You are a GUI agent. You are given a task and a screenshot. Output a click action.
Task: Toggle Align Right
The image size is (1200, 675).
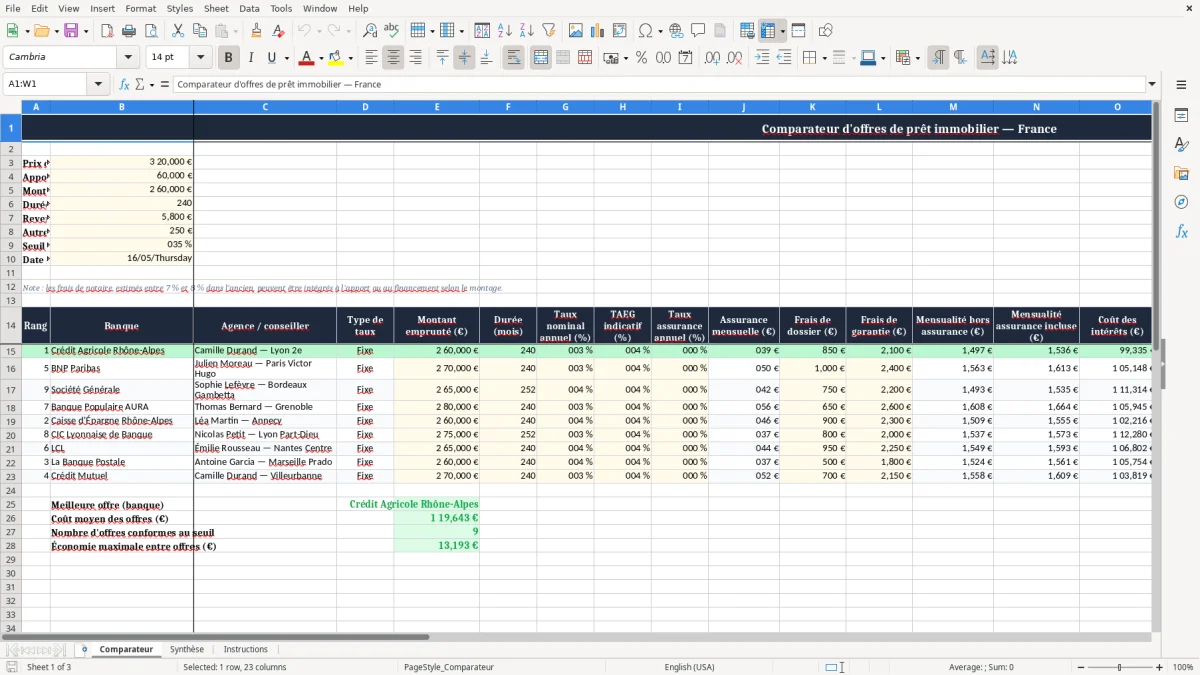(x=415, y=58)
